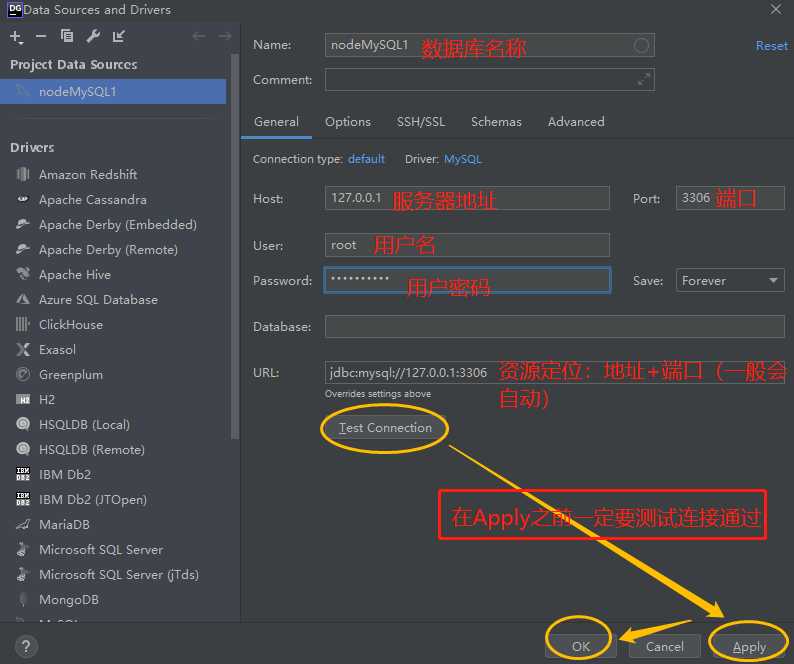Open the Advanced tab
The width and height of the screenshot is (794, 664).
pos(576,122)
